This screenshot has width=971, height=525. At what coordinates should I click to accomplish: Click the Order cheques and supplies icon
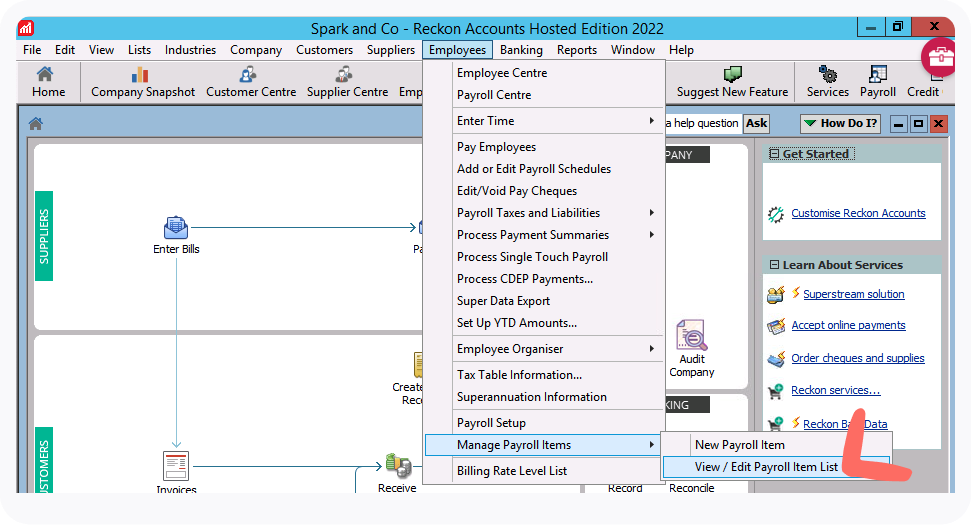[x=776, y=359]
